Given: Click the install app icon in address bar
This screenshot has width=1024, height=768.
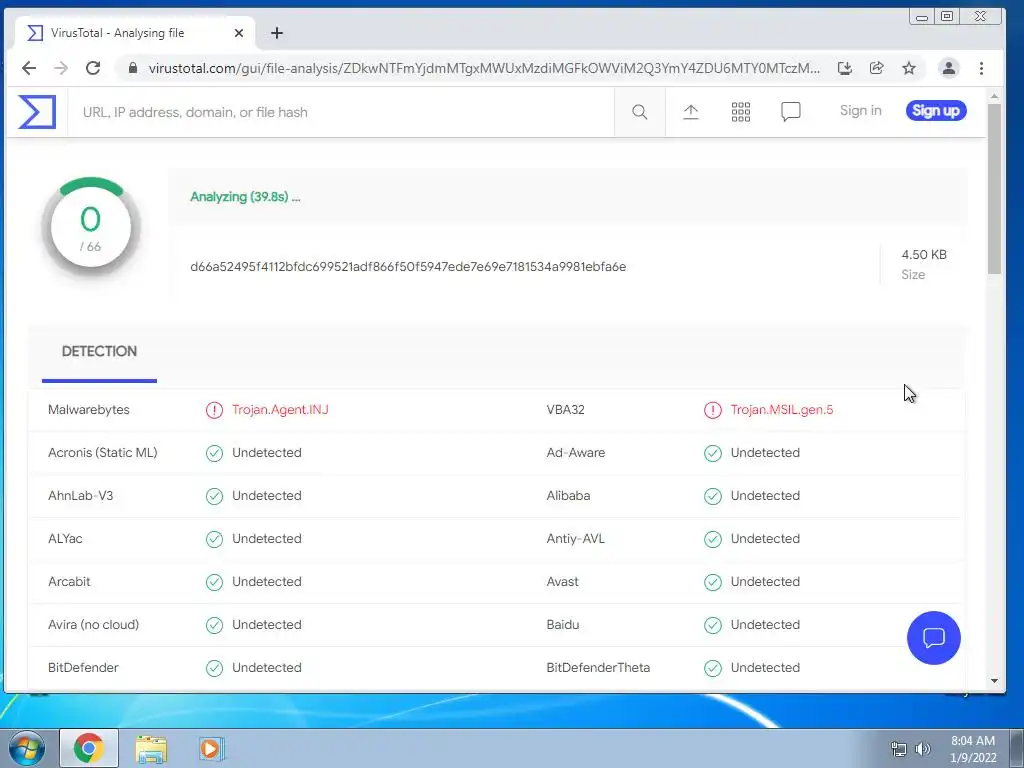Looking at the screenshot, I should coord(844,68).
